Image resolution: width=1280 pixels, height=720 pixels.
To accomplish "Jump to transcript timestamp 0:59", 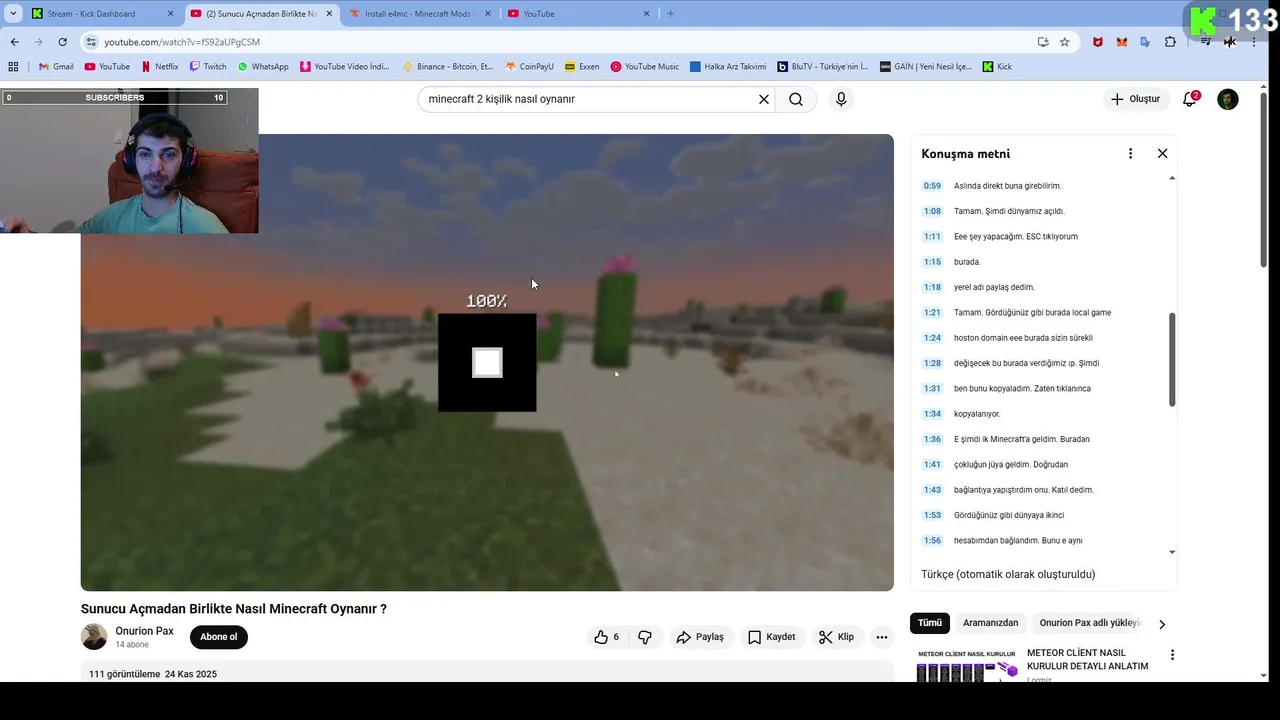I will (x=932, y=186).
